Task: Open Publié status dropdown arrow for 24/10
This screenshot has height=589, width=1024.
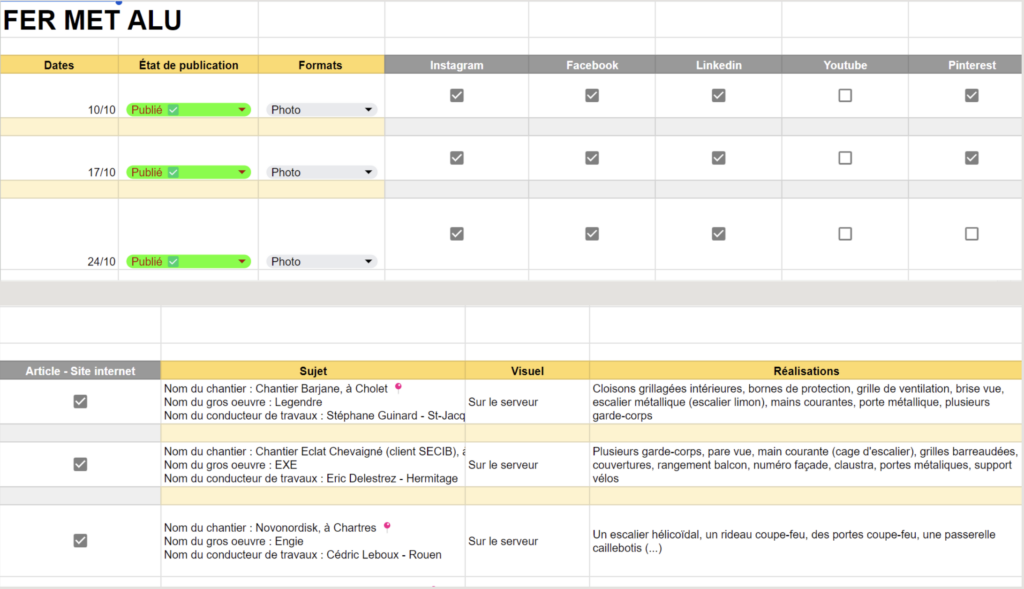Action: pyautogui.click(x=242, y=261)
